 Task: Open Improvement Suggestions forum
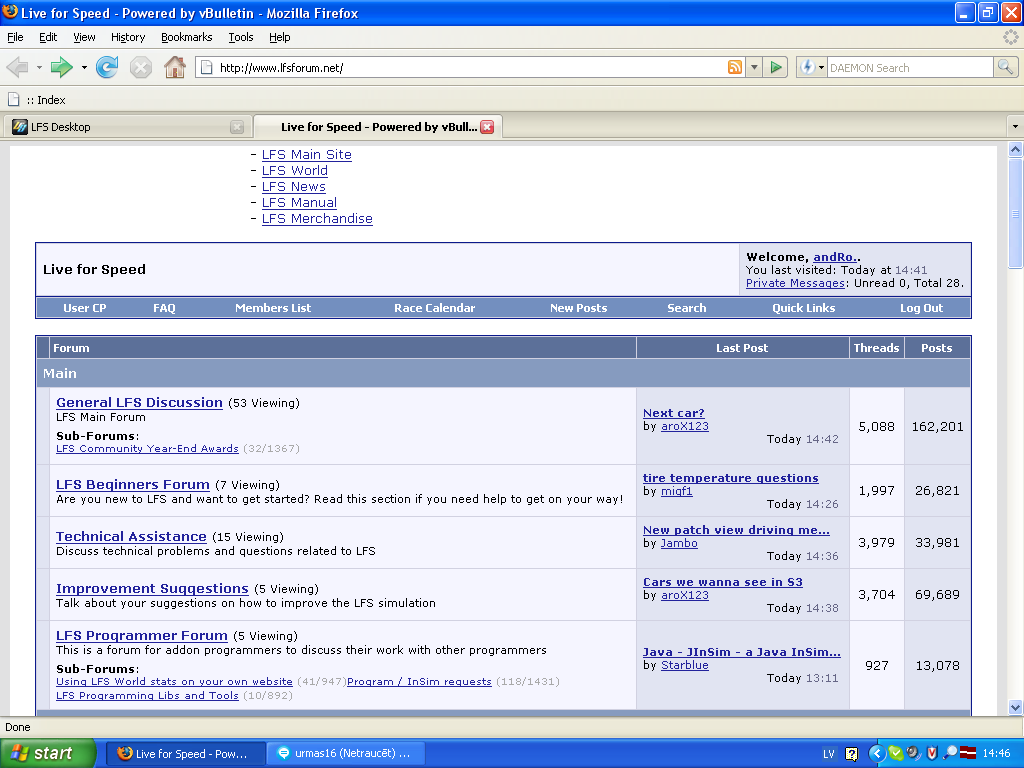coord(152,589)
